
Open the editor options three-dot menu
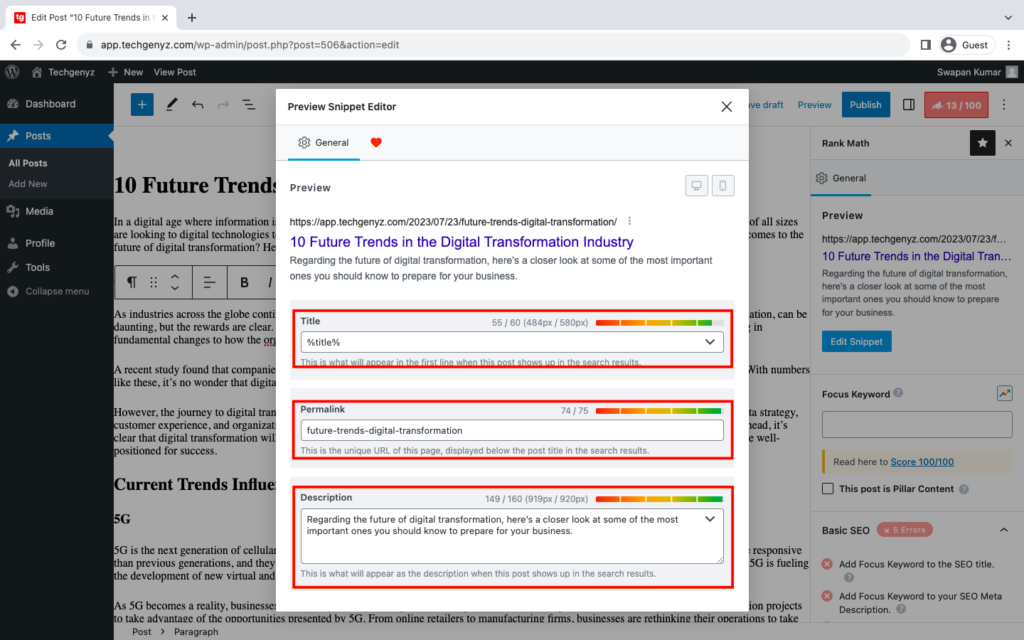click(x=1004, y=104)
